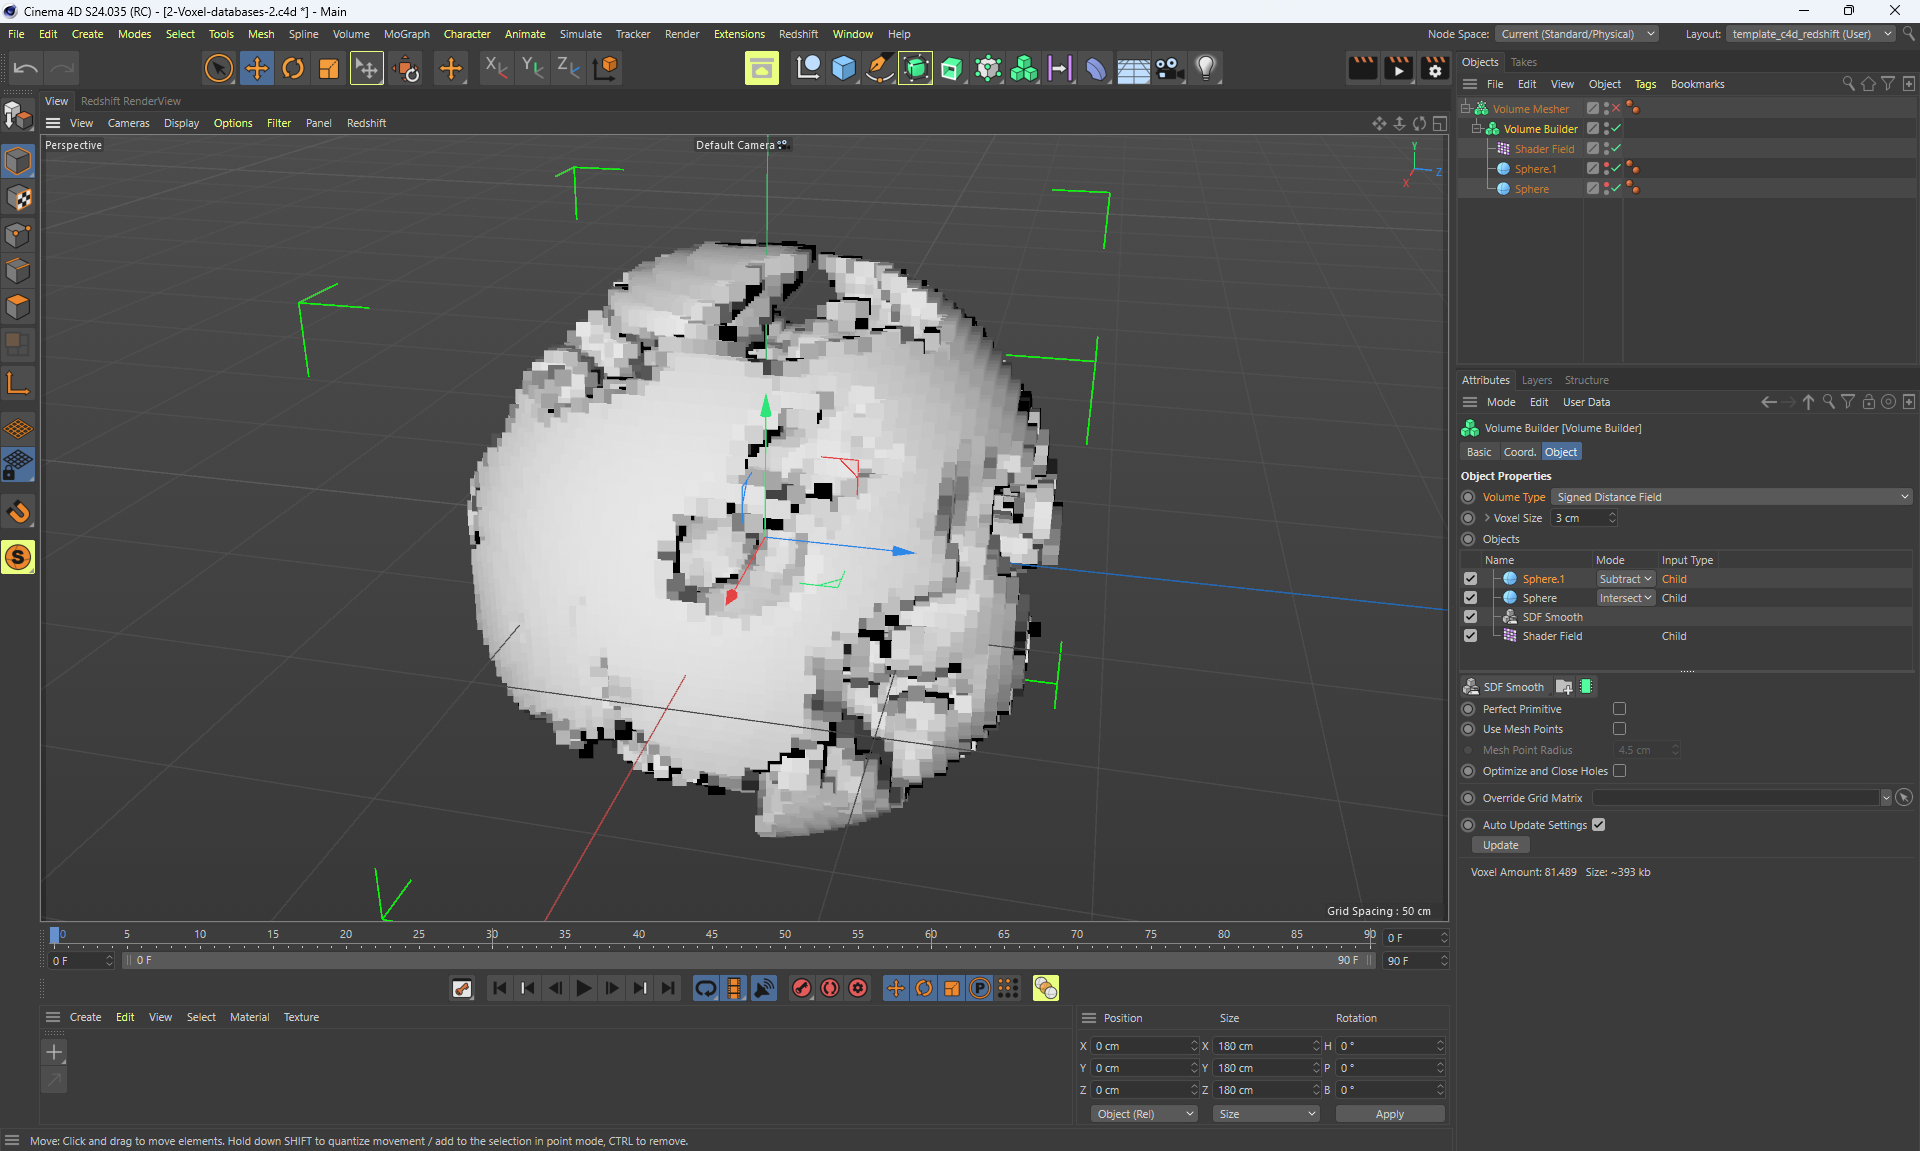
Task: Select the Rotate tool
Action: point(292,68)
